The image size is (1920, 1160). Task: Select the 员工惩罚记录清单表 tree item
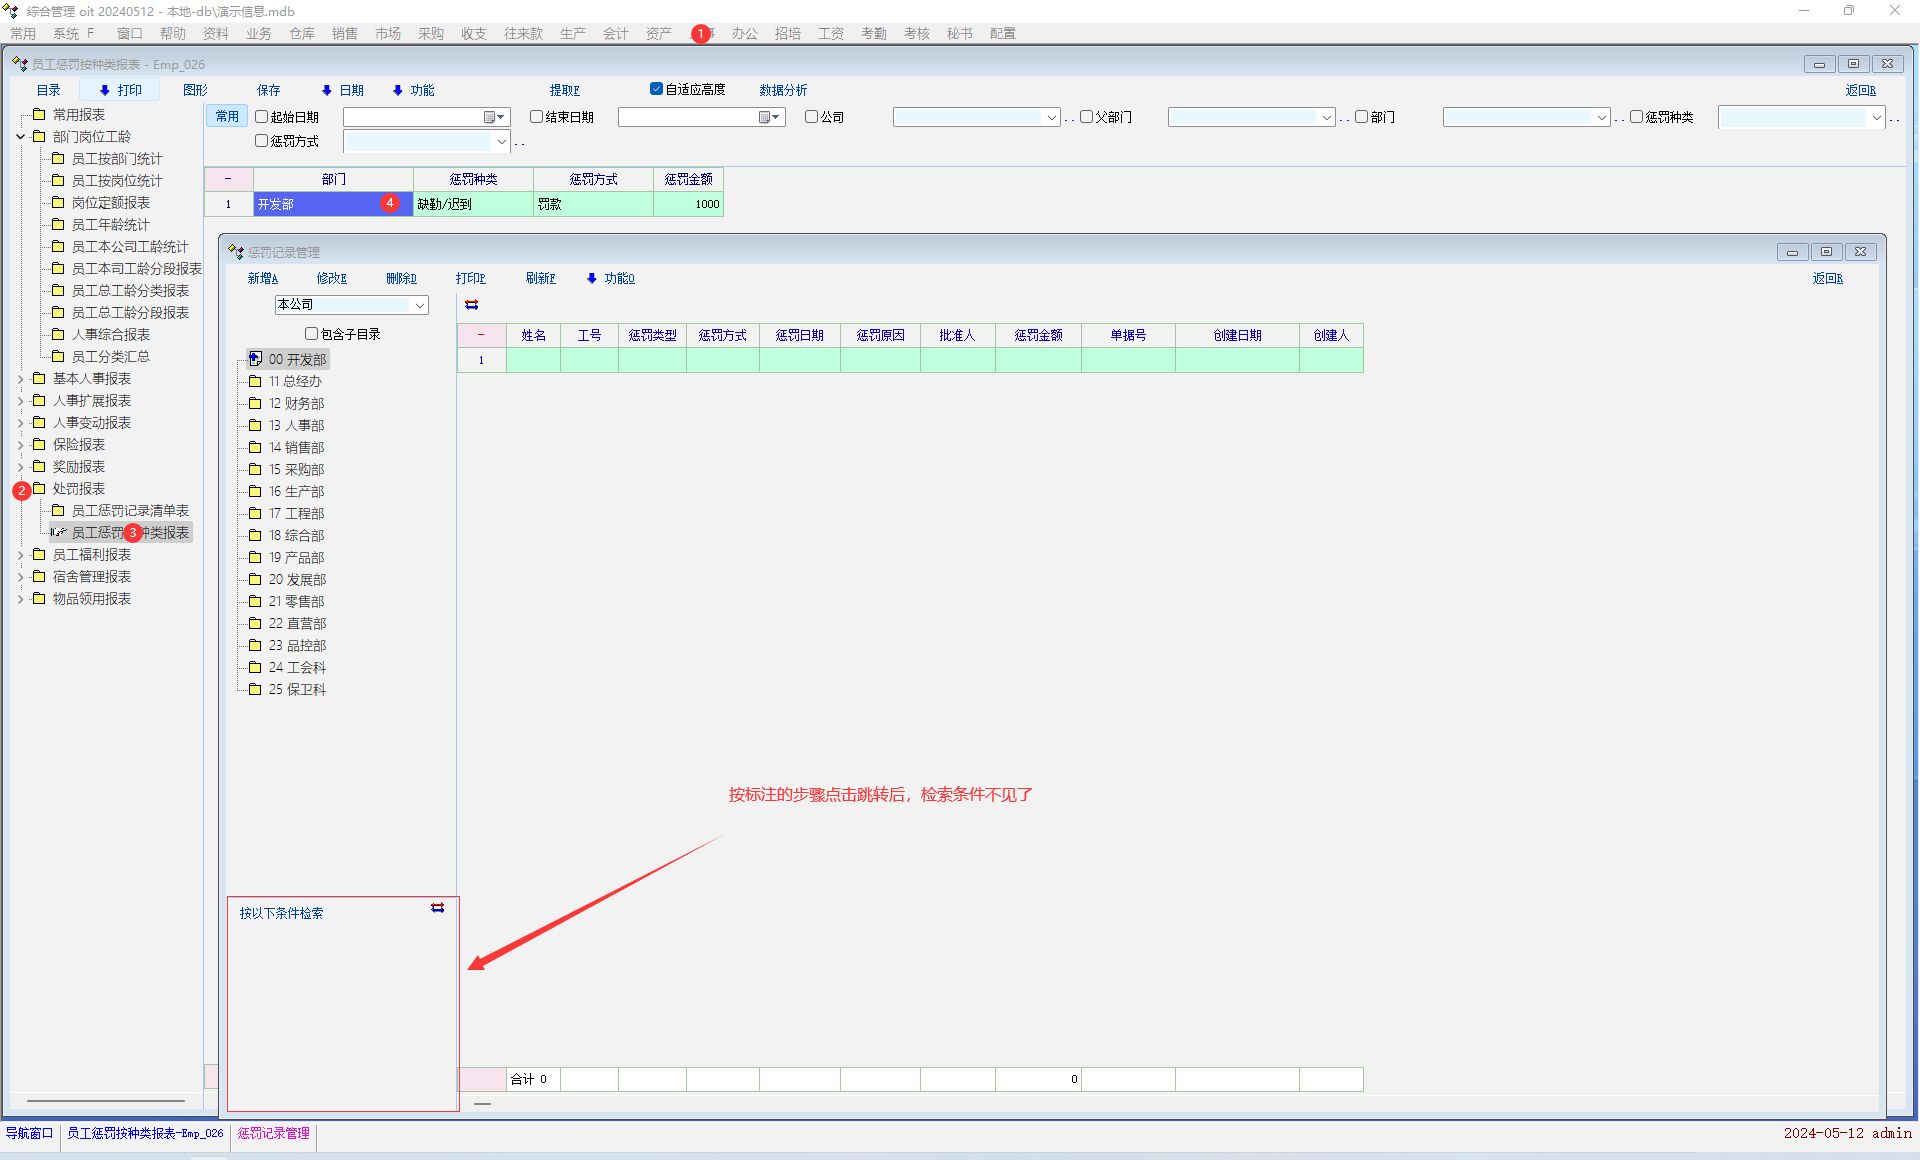pyautogui.click(x=130, y=511)
